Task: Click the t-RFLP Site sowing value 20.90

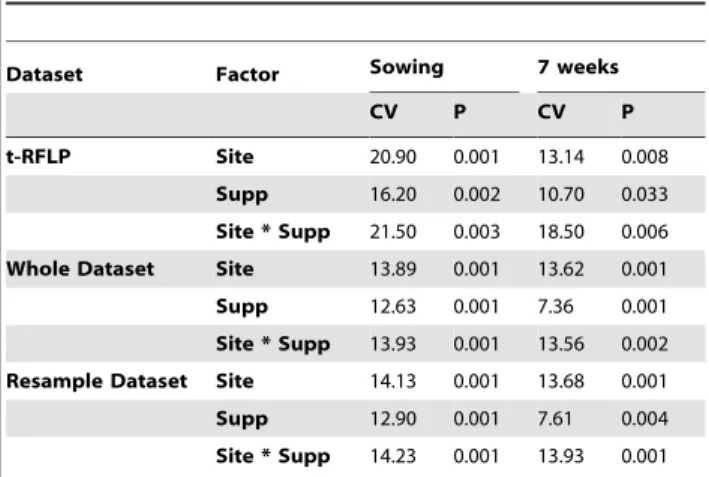Action: tap(393, 157)
